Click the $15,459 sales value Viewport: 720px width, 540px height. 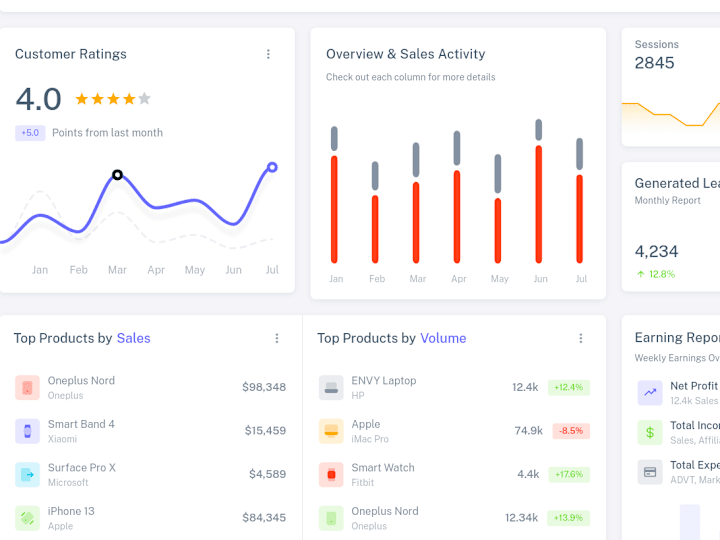coord(265,431)
